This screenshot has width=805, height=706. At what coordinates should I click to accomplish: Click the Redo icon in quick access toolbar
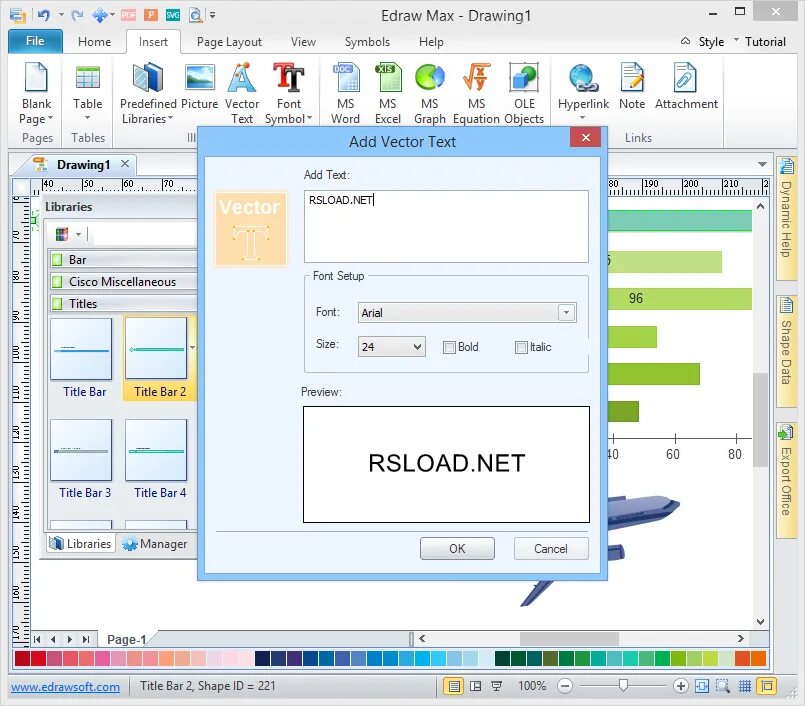coord(77,15)
